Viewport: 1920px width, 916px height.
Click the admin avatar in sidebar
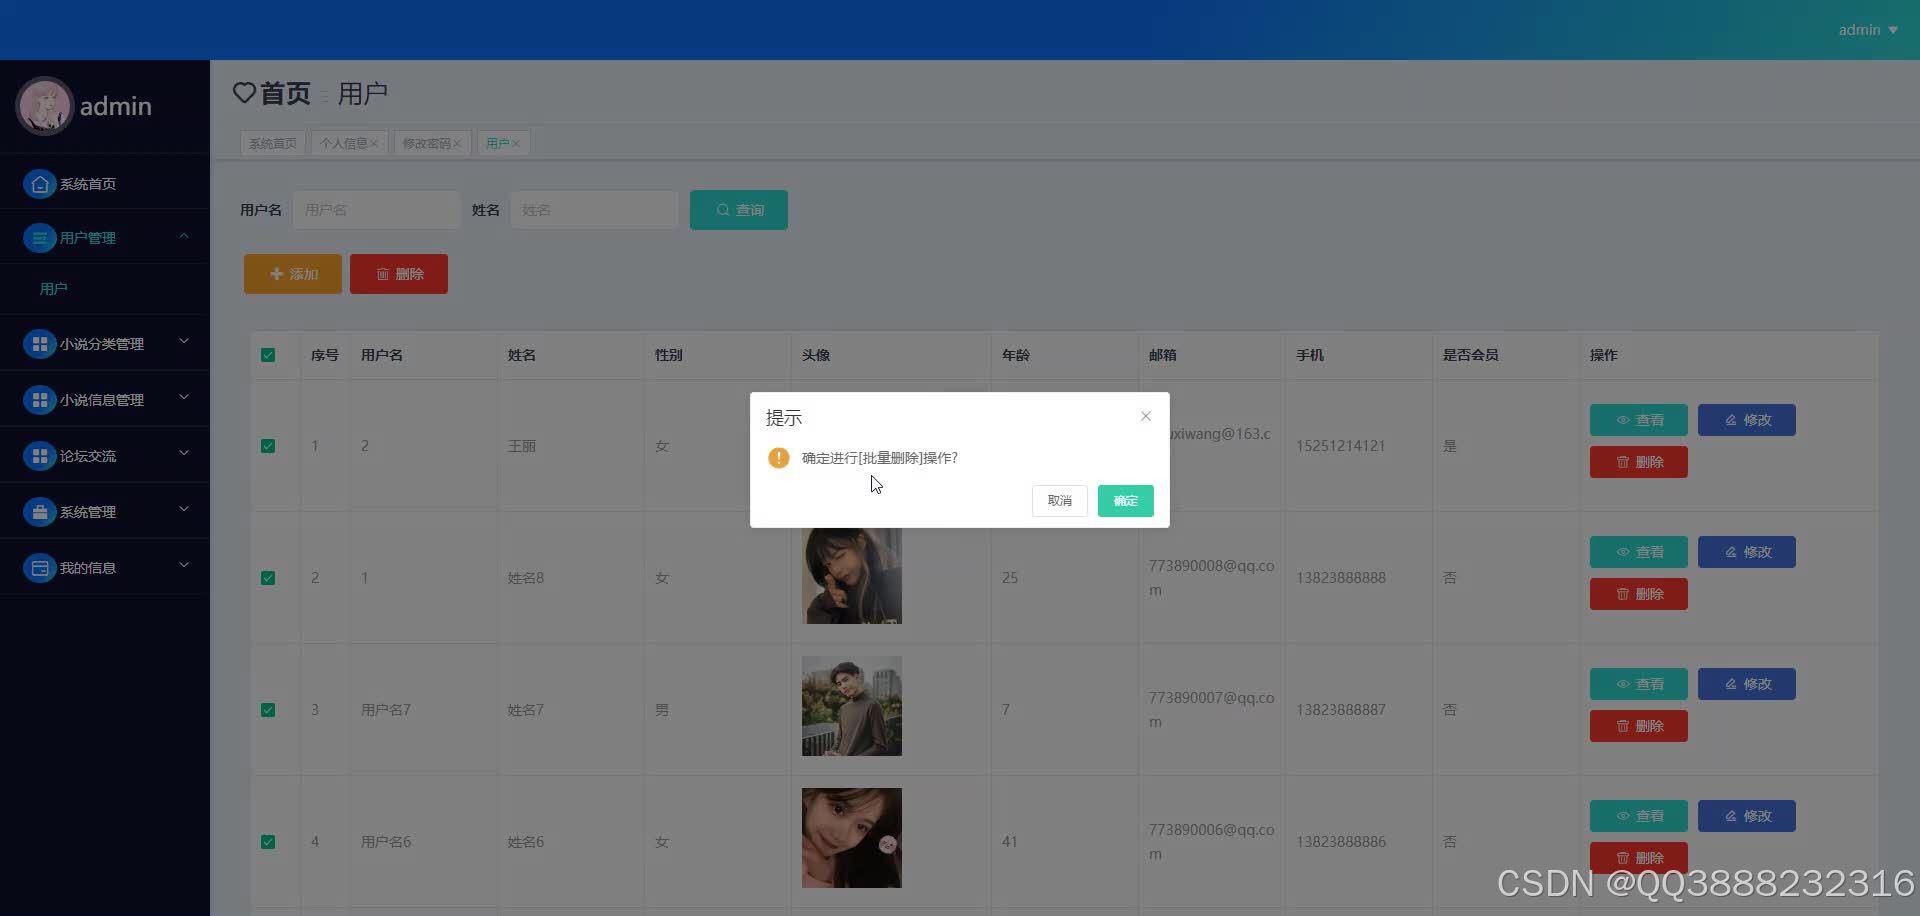point(44,106)
